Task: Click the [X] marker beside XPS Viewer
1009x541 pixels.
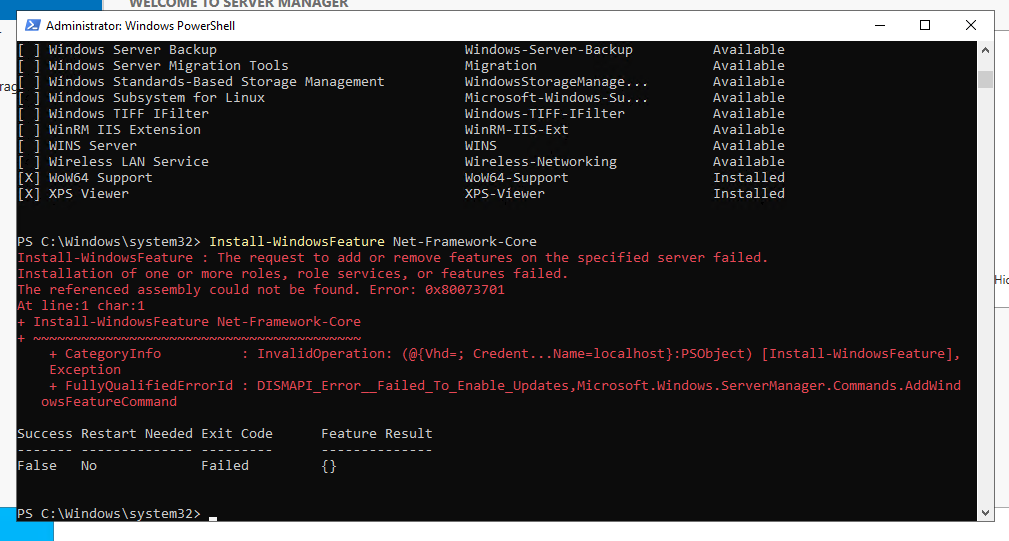Action: (29, 194)
